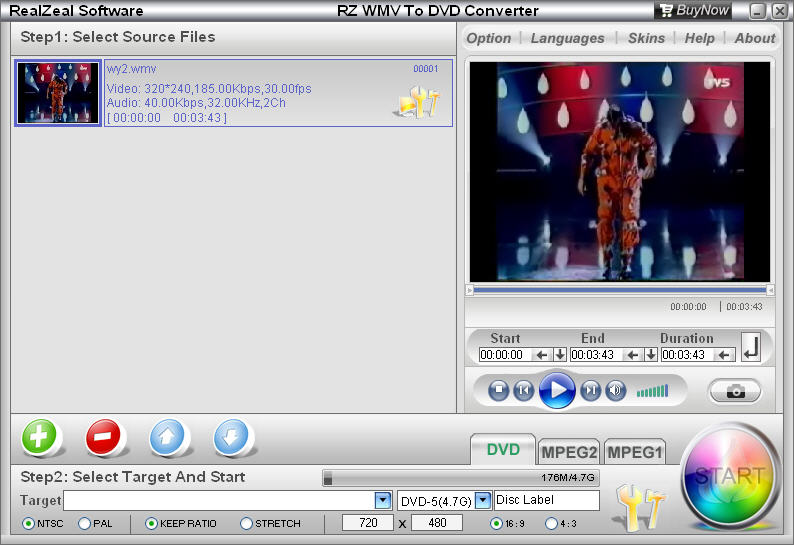The image size is (794, 545).
Task: Open settings tools icon on wy2.wmv row
Action: coord(418,102)
